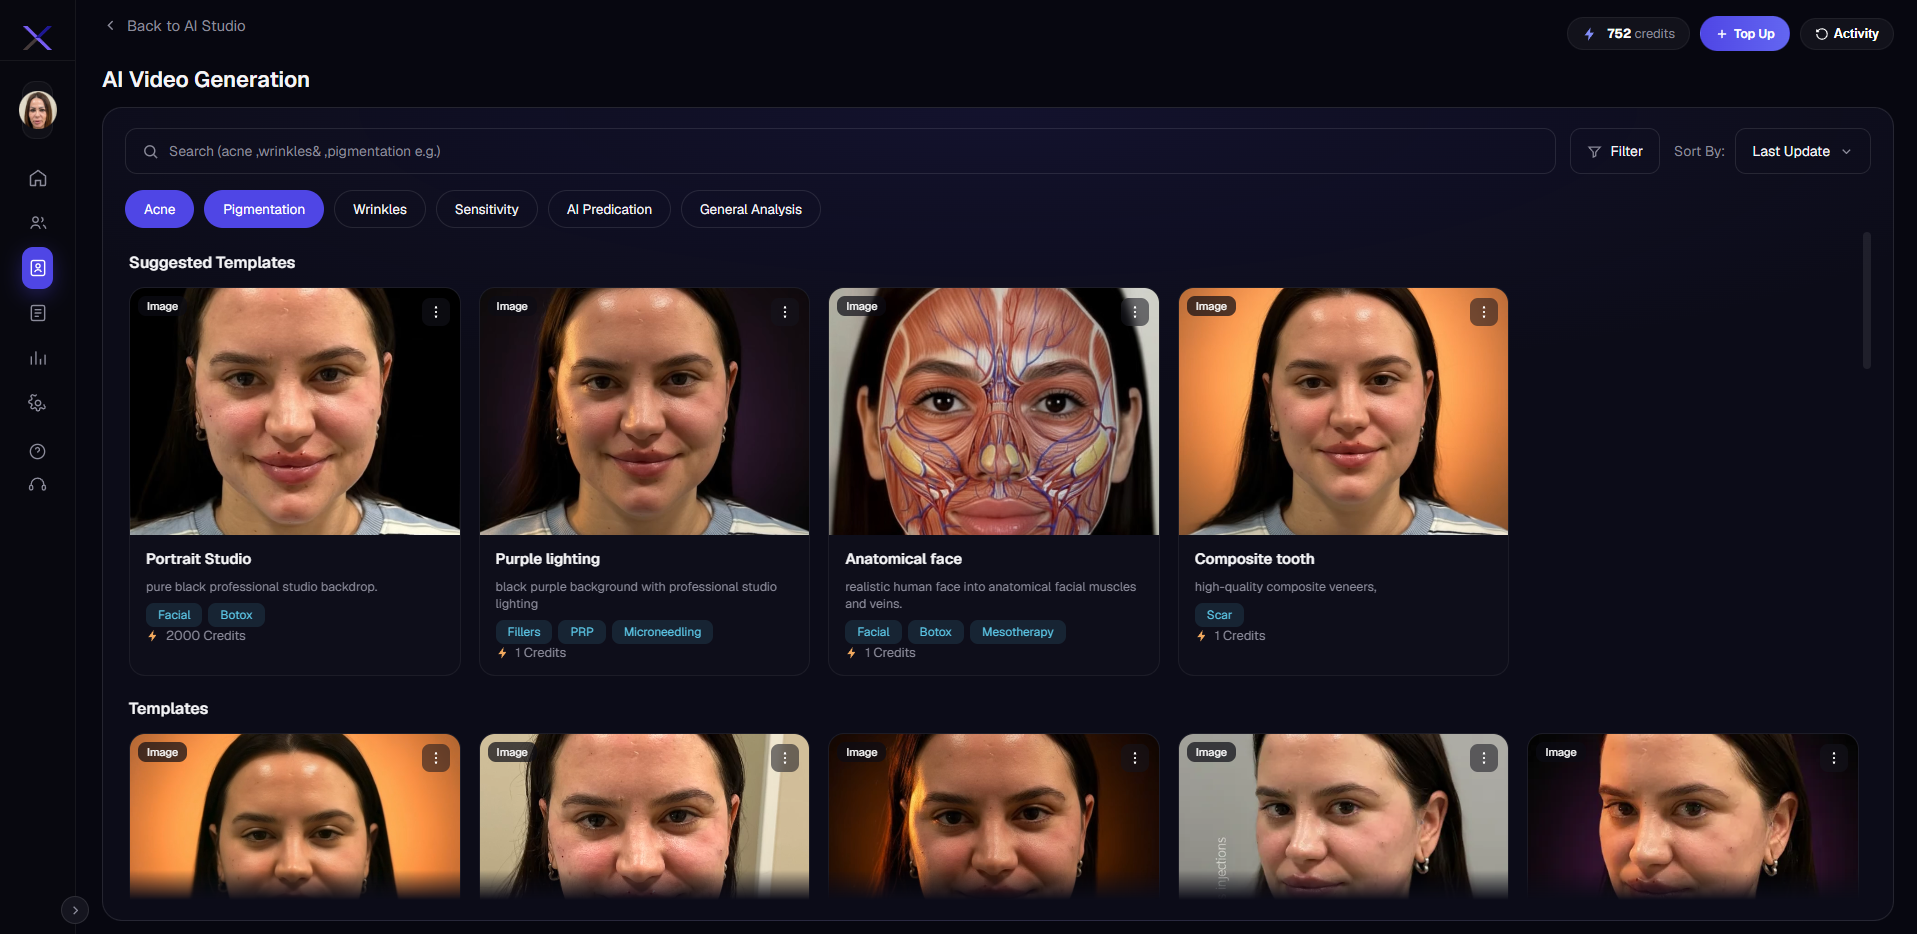Open options menu on Portrait Studio card

coord(436,312)
